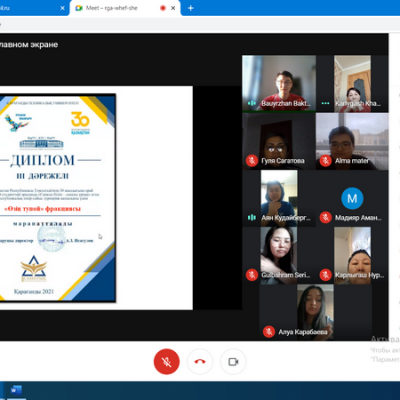
Task: Click the audio indicator on Bauyrzhan's tile
Action: [252, 103]
